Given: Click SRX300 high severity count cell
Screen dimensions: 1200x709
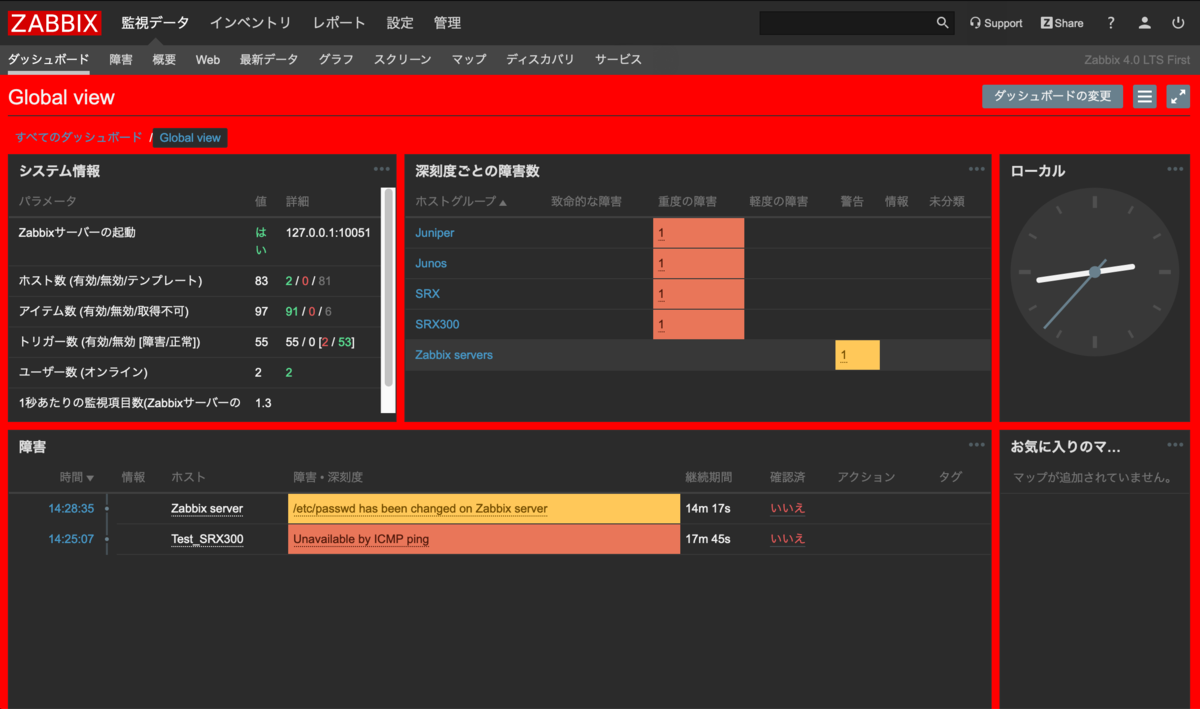Looking at the screenshot, I should pyautogui.click(x=698, y=324).
